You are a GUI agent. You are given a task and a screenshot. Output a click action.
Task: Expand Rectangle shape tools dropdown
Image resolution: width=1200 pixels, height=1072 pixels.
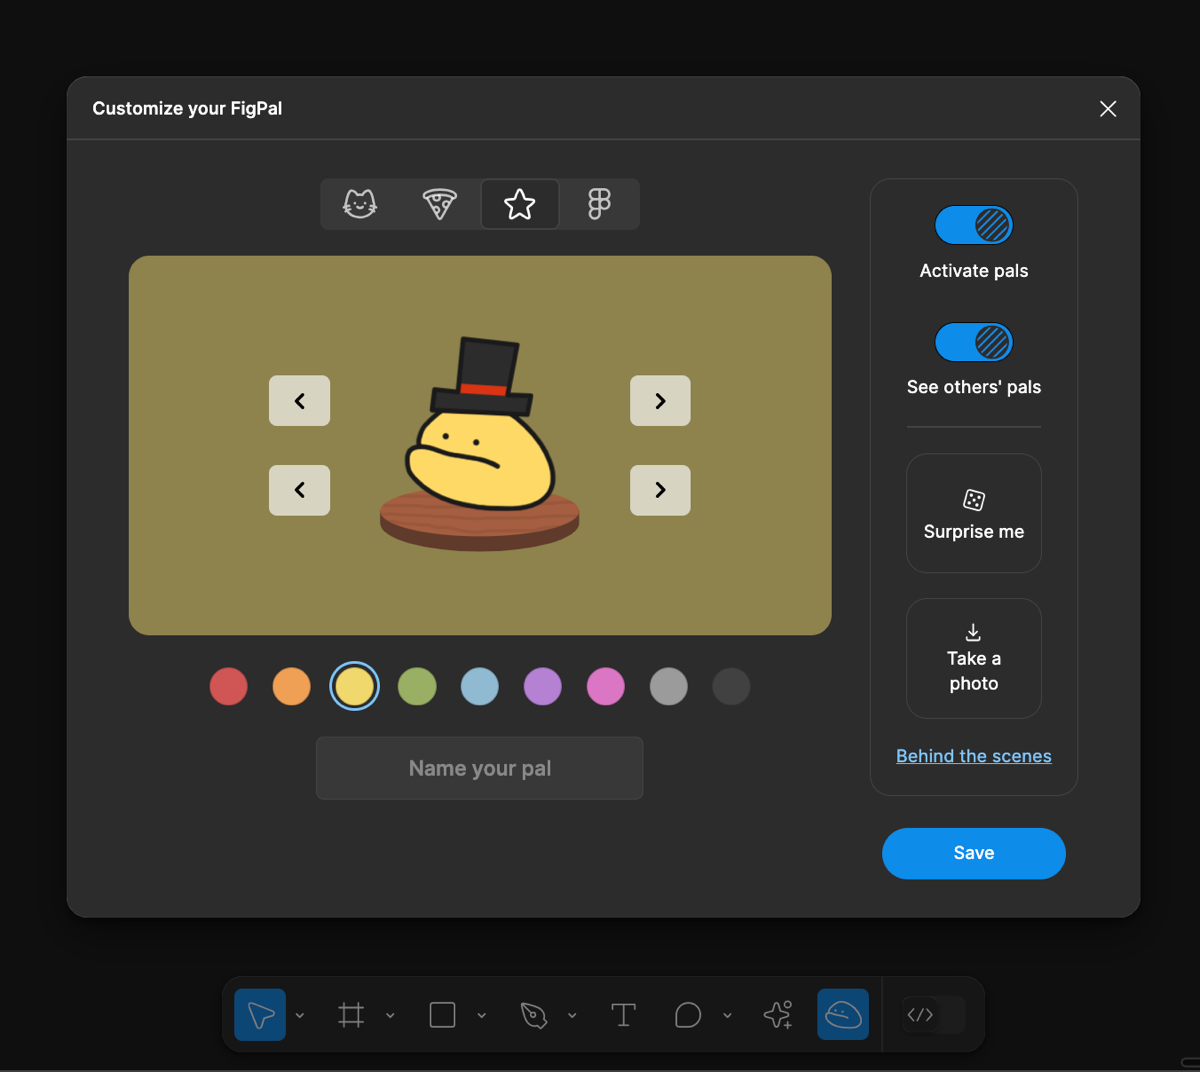pyautogui.click(x=481, y=1016)
